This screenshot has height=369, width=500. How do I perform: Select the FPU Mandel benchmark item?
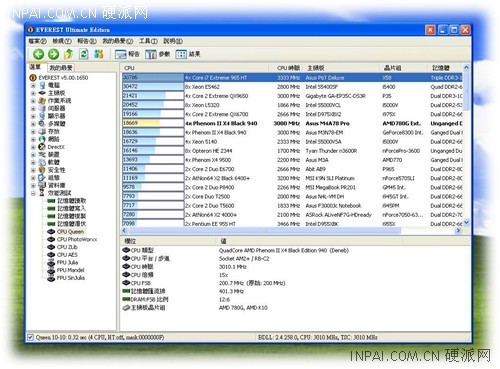click(71, 270)
